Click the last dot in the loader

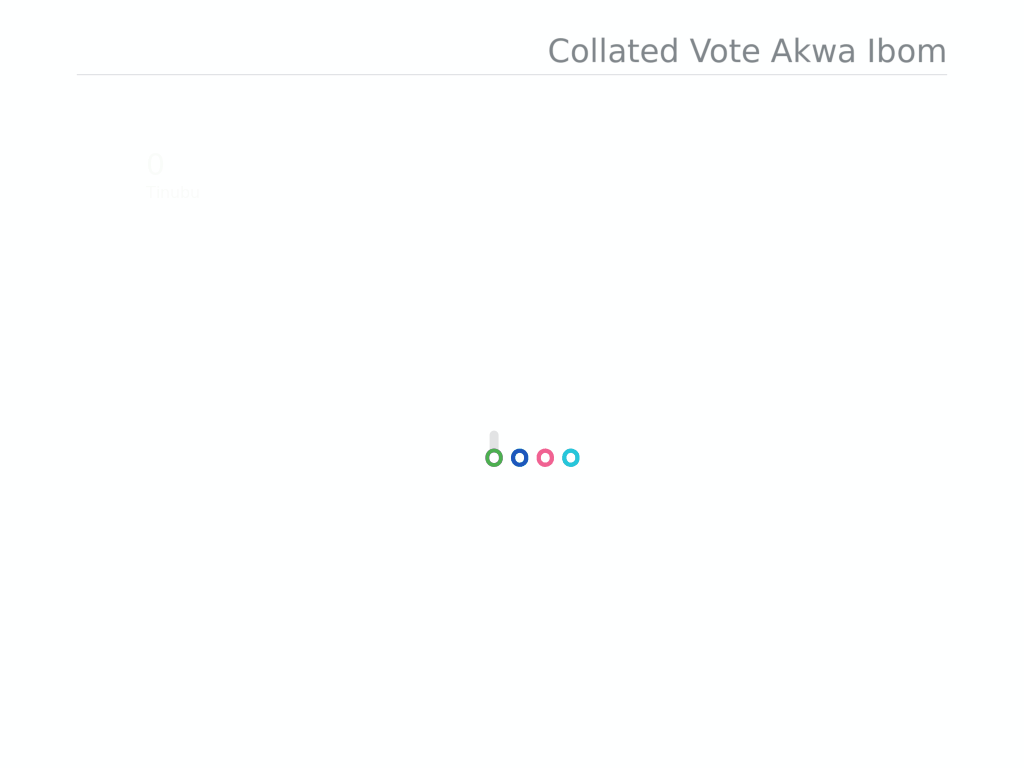[571, 458]
